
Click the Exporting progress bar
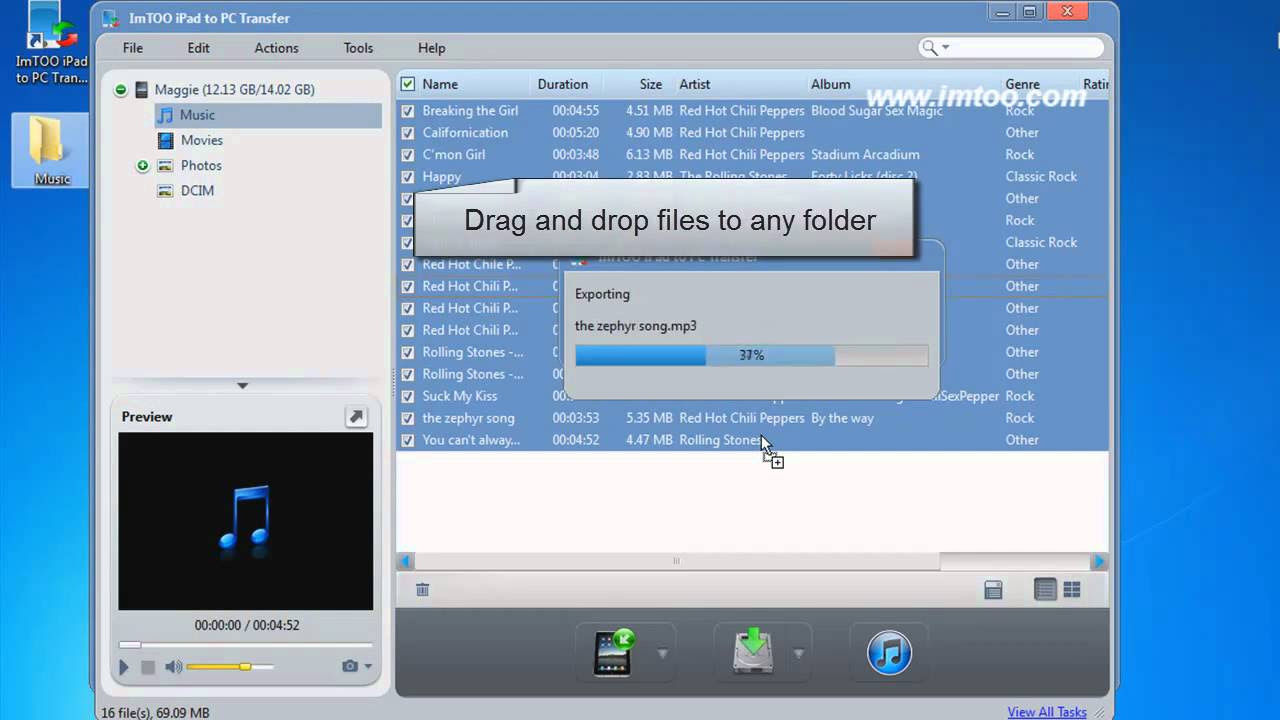tap(752, 355)
